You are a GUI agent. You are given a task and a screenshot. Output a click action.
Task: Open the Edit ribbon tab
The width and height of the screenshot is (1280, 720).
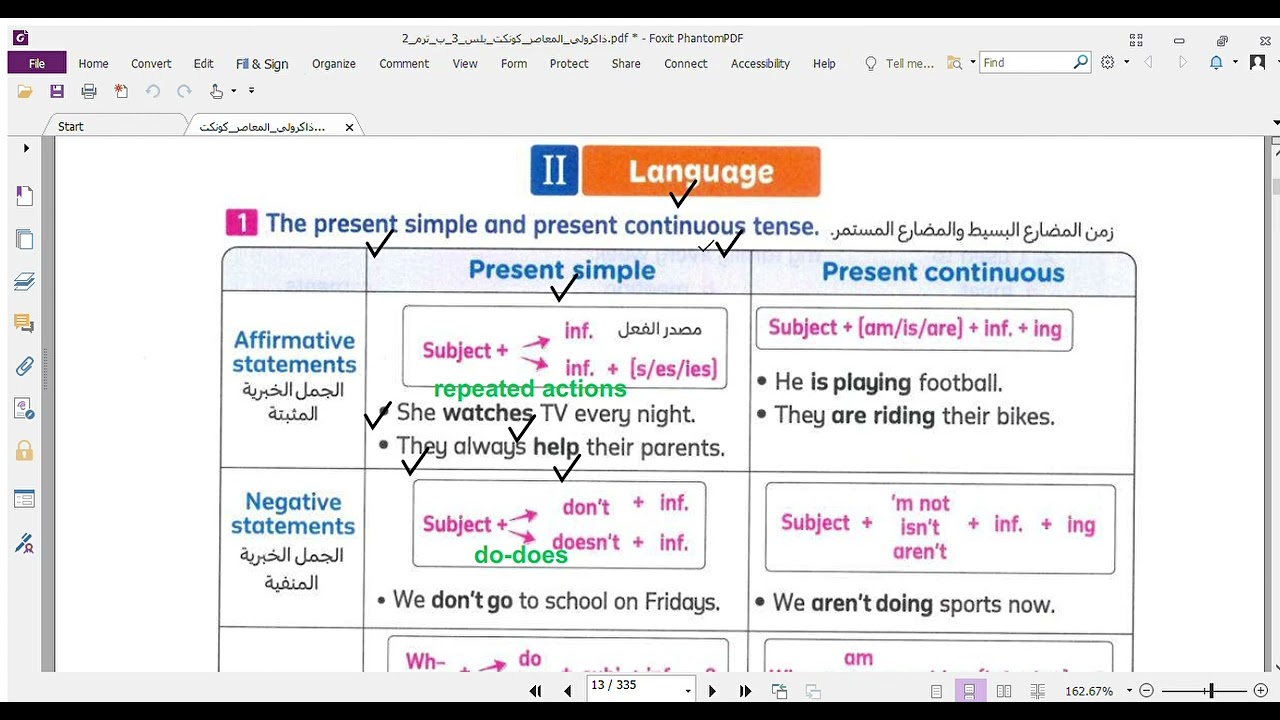click(x=204, y=63)
